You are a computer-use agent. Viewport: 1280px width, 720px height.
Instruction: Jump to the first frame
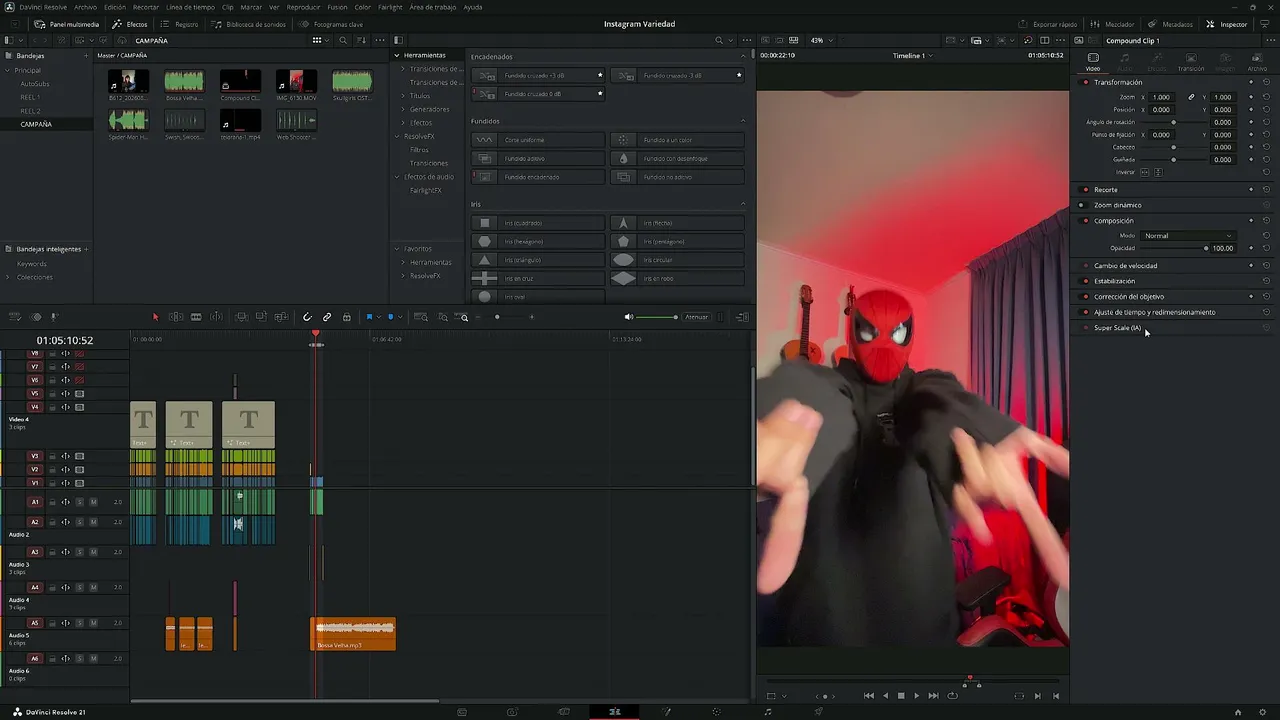pyautogui.click(x=869, y=696)
